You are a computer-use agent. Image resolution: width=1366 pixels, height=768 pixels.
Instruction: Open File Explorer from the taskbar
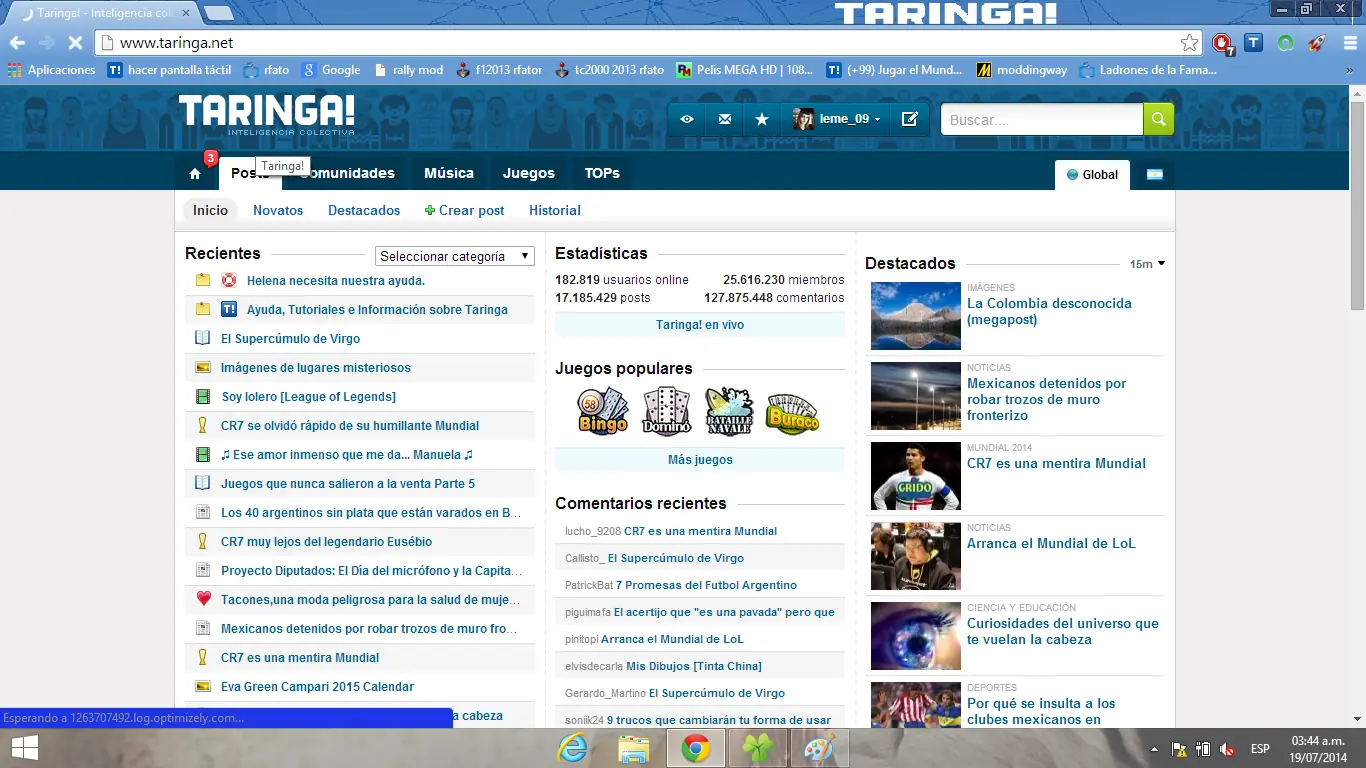634,748
